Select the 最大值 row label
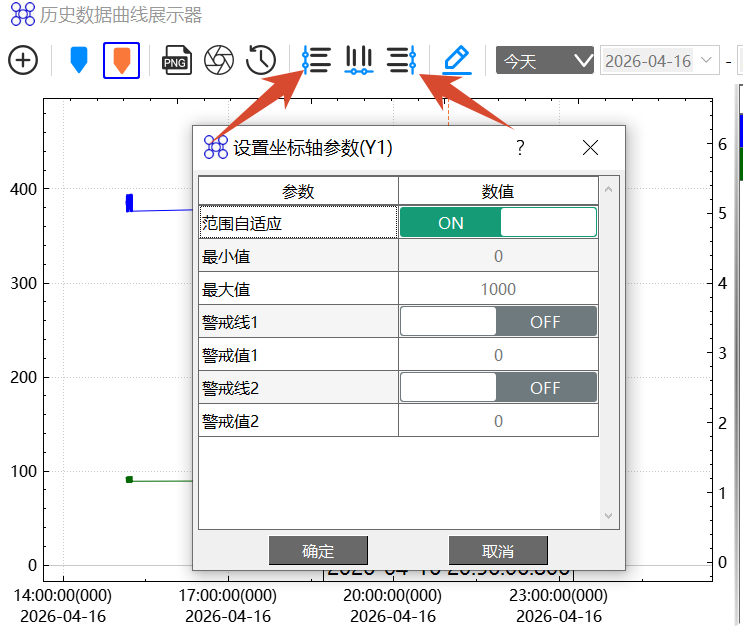 pos(298,289)
